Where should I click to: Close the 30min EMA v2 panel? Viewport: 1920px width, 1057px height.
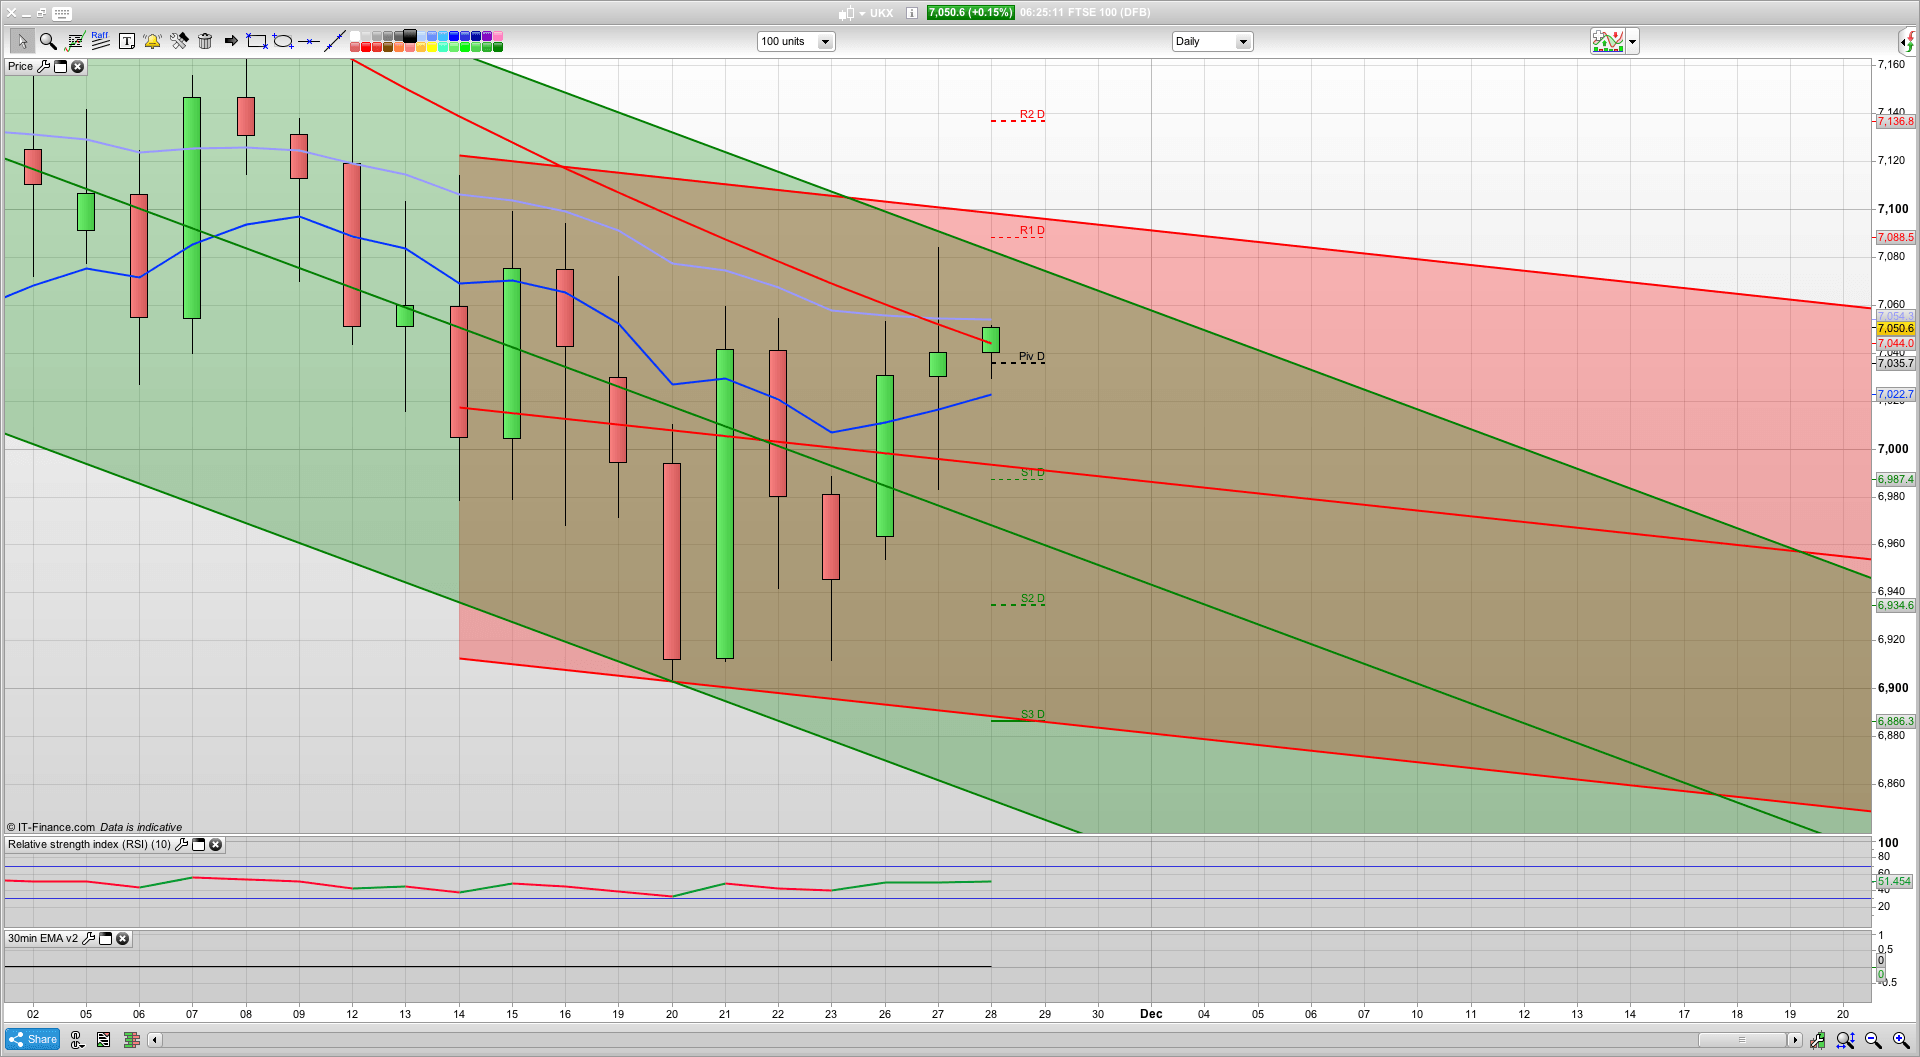click(122, 938)
